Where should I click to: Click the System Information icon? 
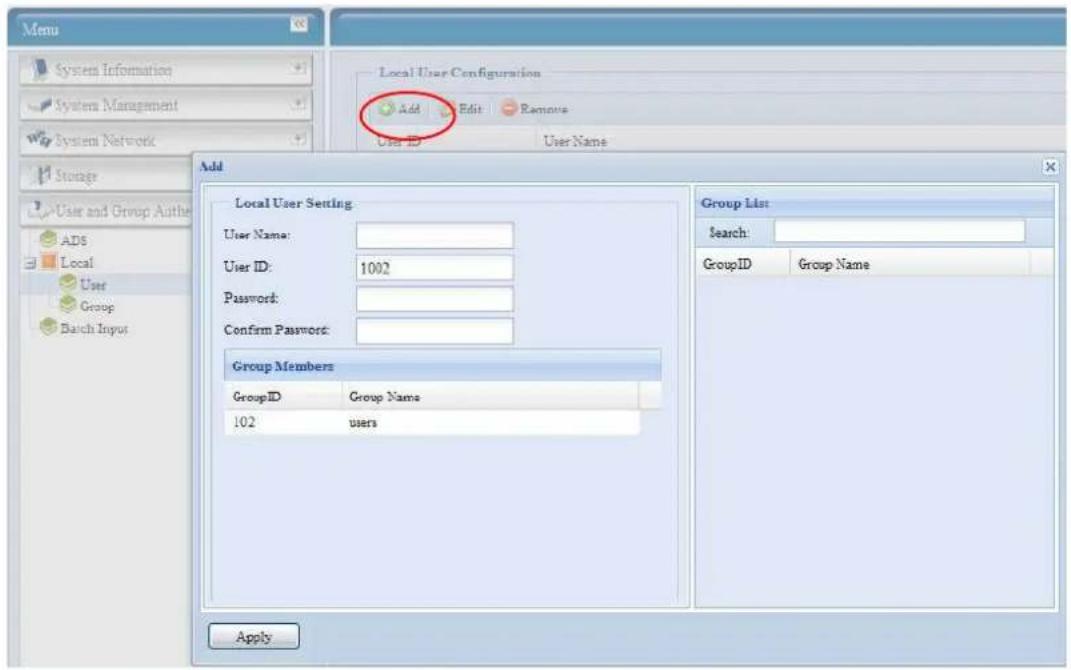pos(40,69)
